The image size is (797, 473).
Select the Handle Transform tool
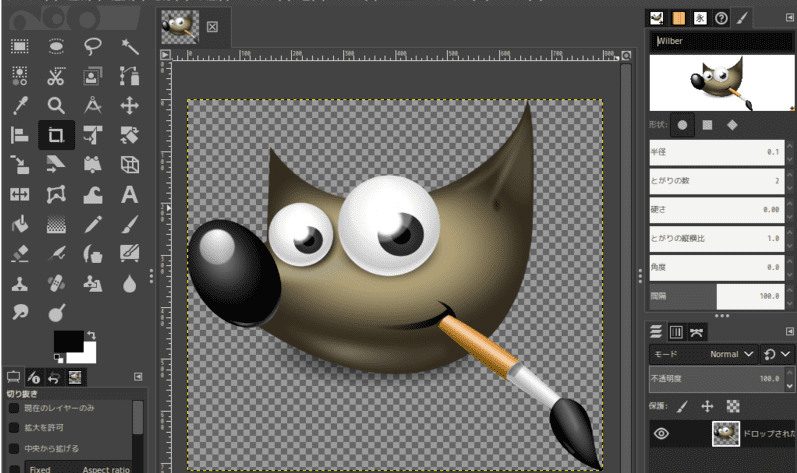tap(93, 165)
